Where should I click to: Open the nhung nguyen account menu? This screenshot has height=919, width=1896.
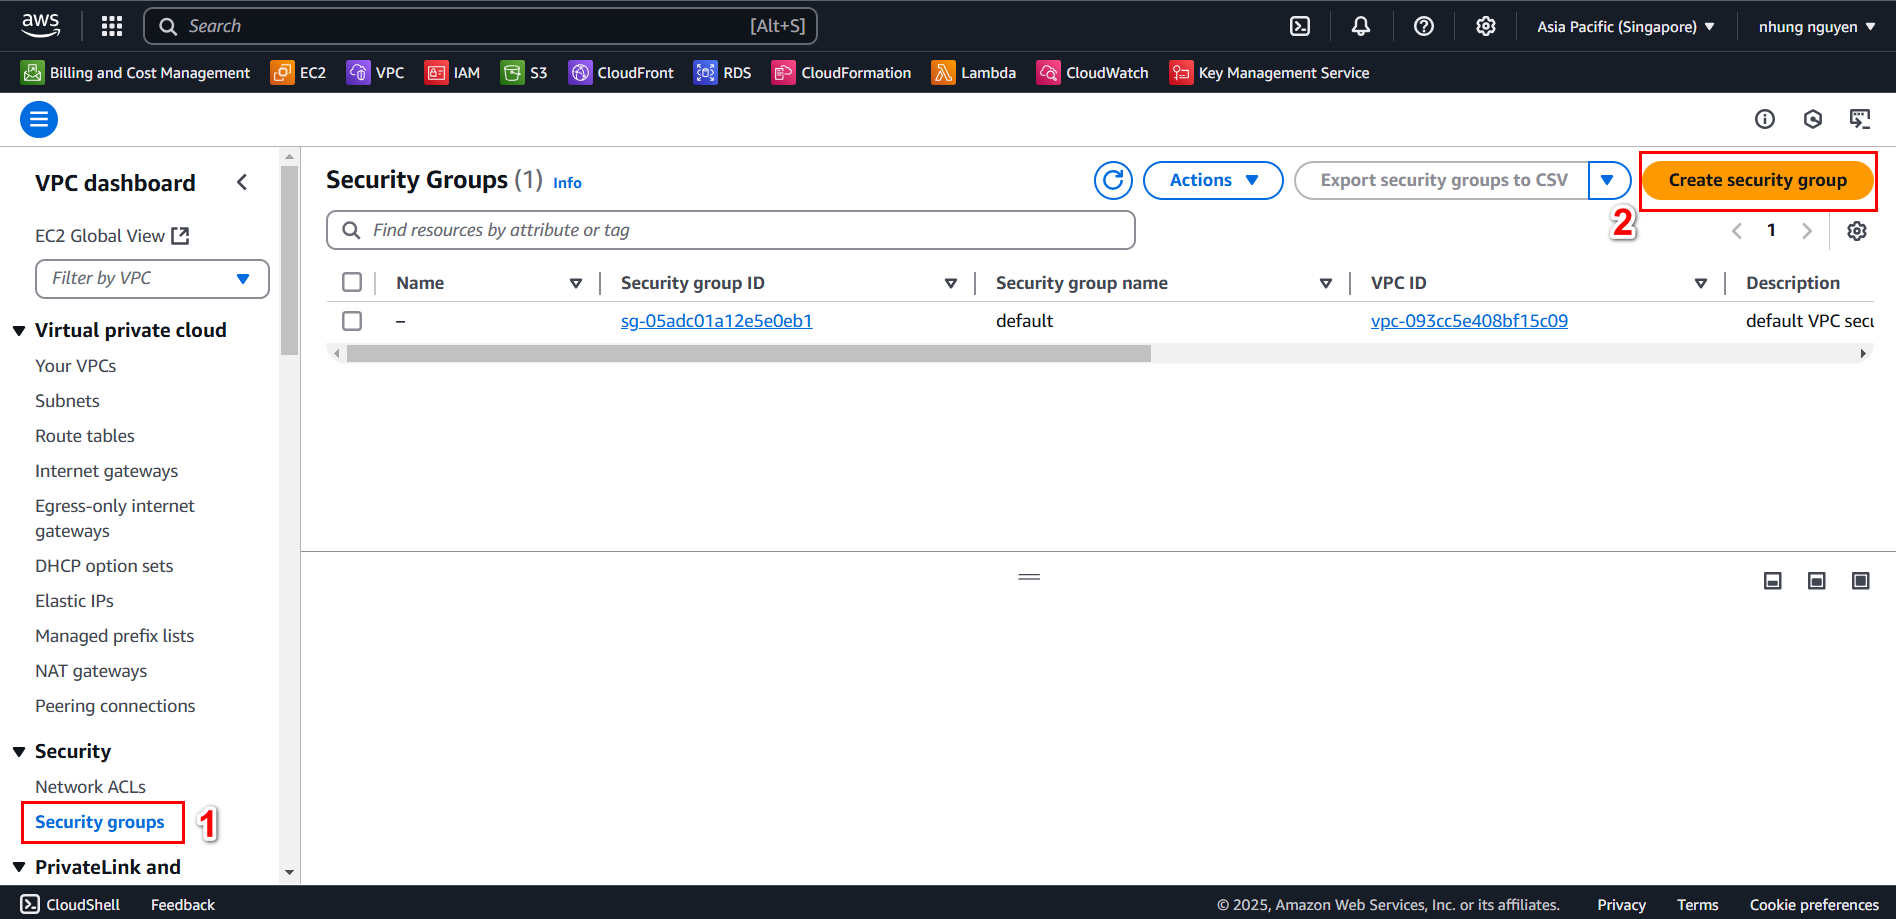1817,27
